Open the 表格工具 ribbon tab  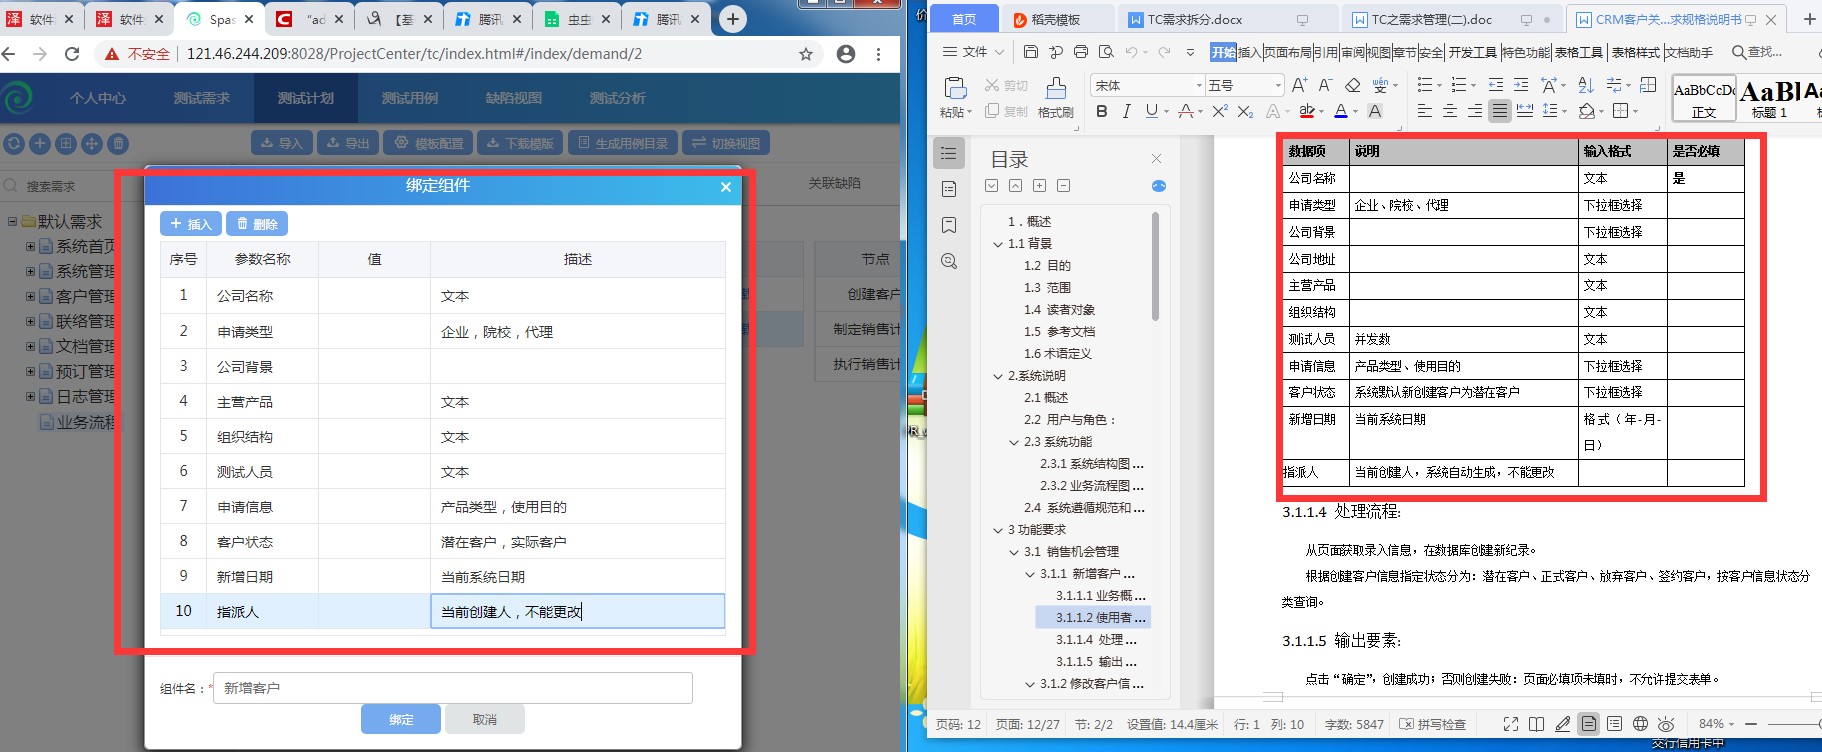(x=1579, y=52)
